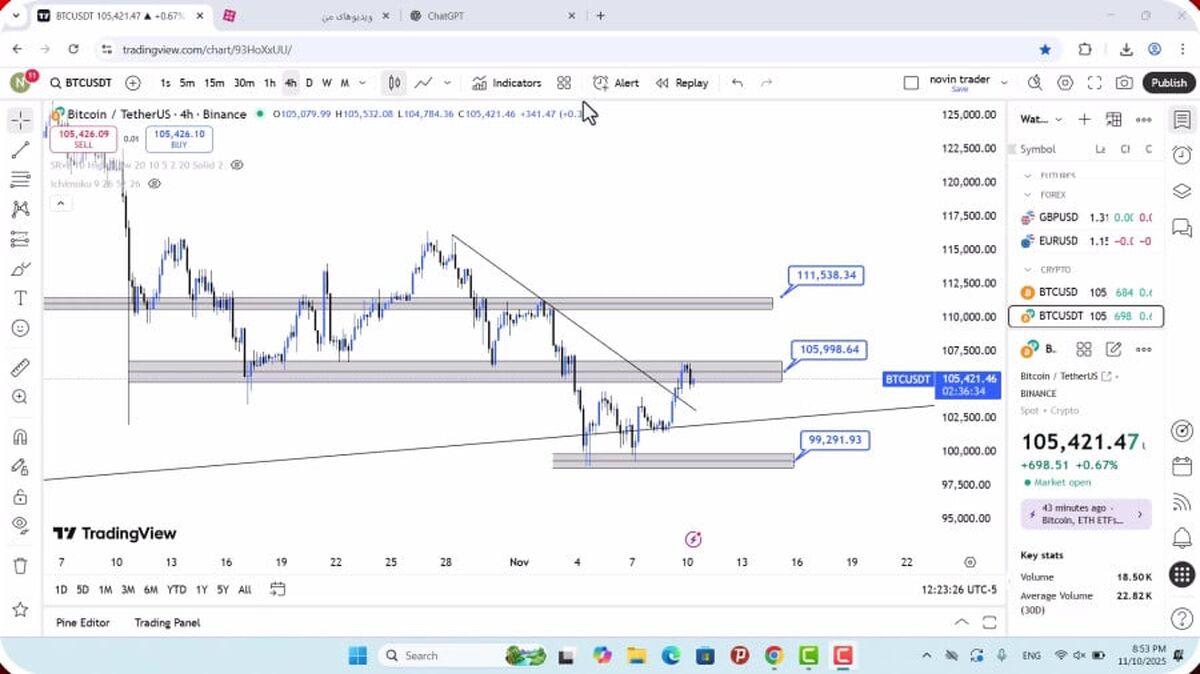Add symbol to watchlist plus icon
This screenshot has width=1200, height=674.
(x=1084, y=119)
